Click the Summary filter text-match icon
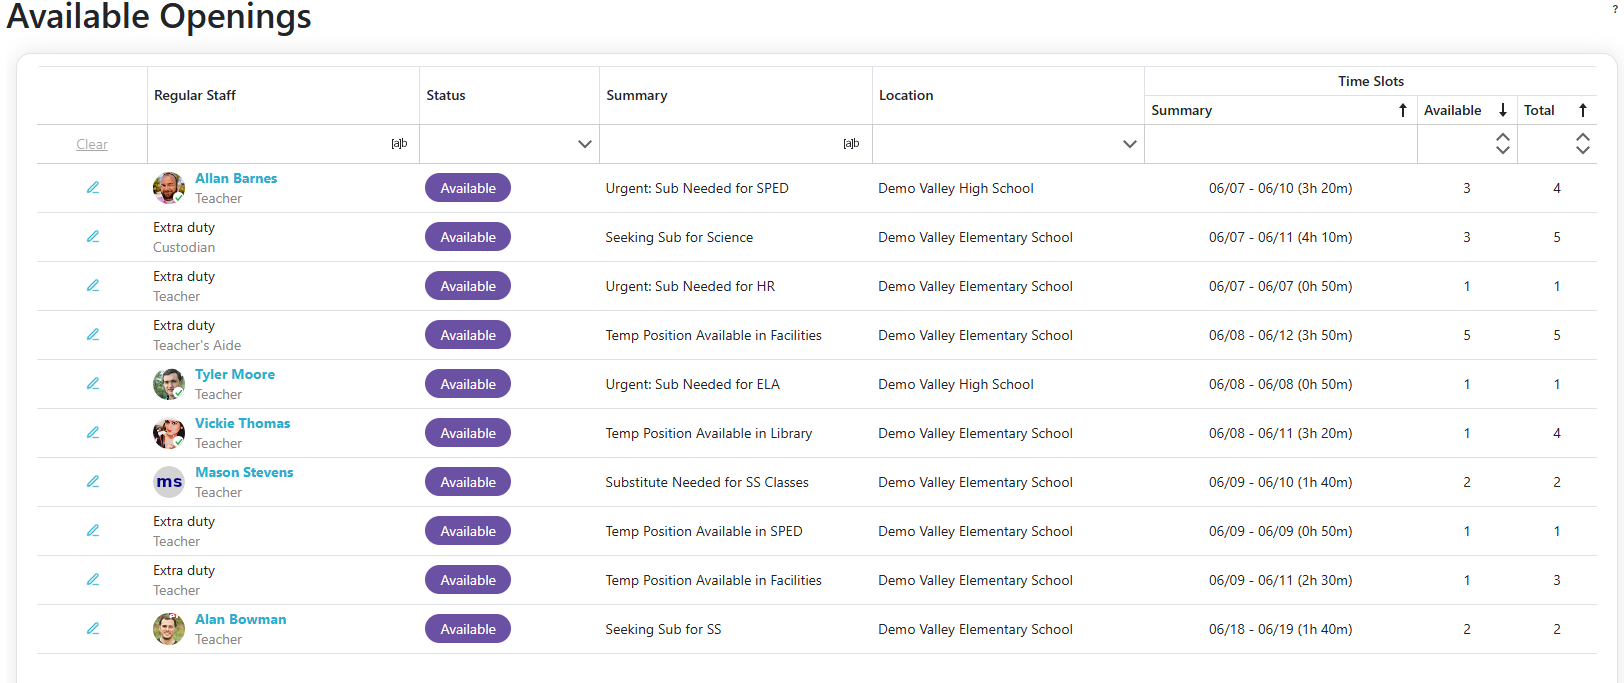1624x683 pixels. (x=851, y=144)
